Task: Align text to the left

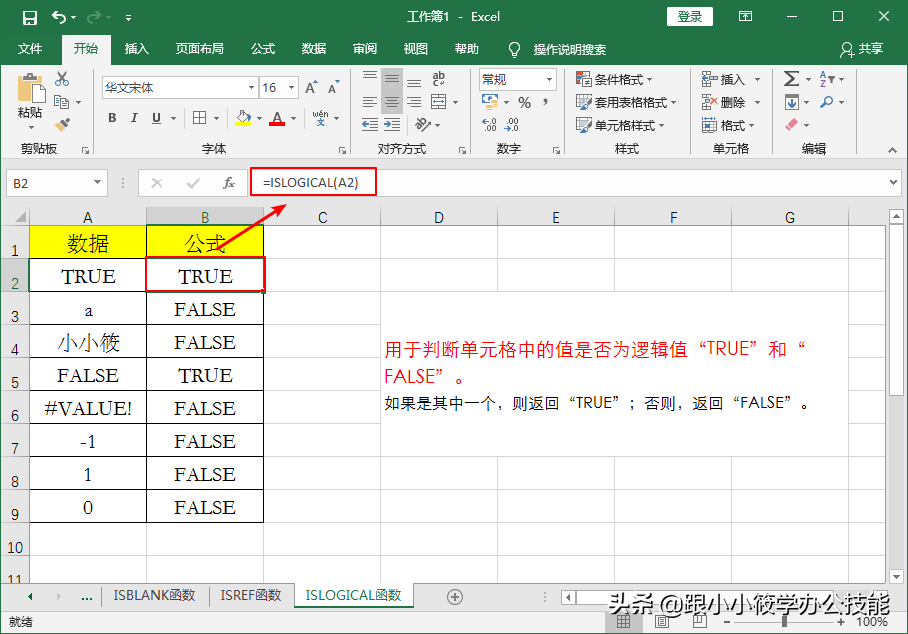Action: (x=369, y=102)
